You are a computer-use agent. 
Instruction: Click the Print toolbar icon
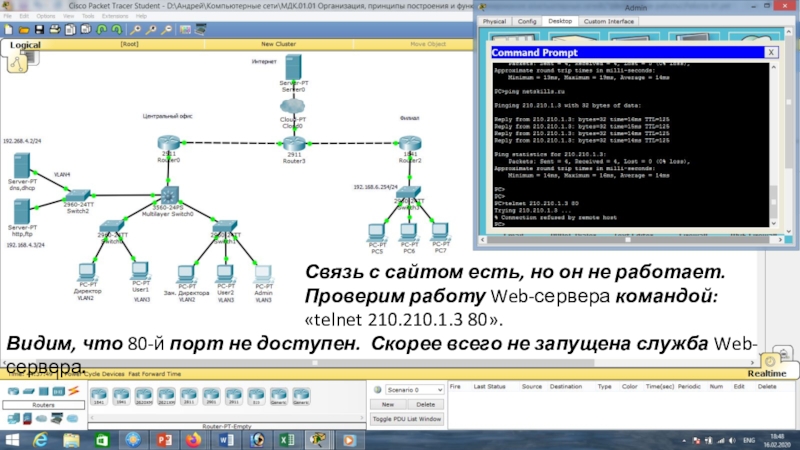click(55, 30)
